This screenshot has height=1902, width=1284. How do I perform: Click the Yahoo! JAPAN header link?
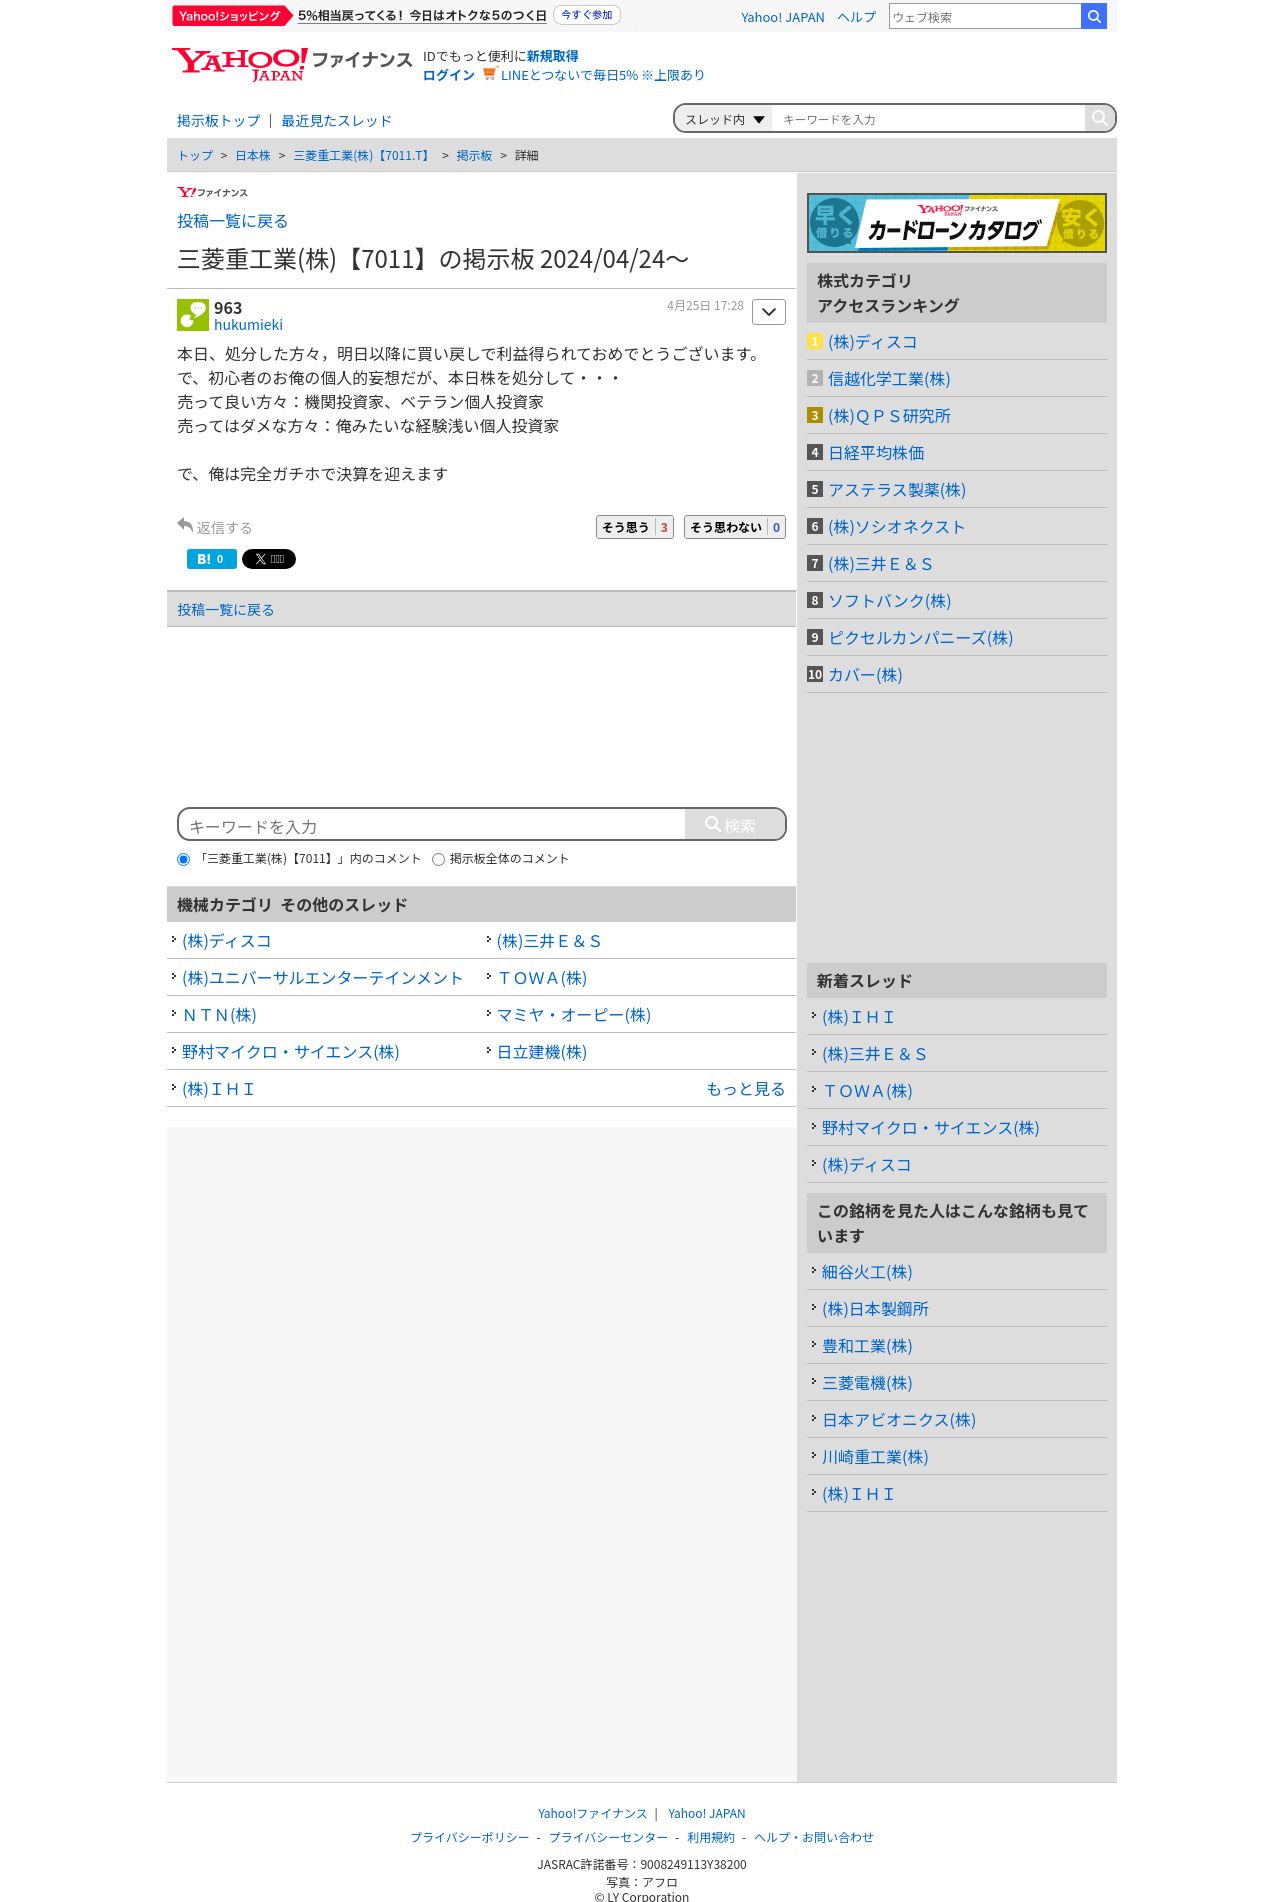click(782, 17)
